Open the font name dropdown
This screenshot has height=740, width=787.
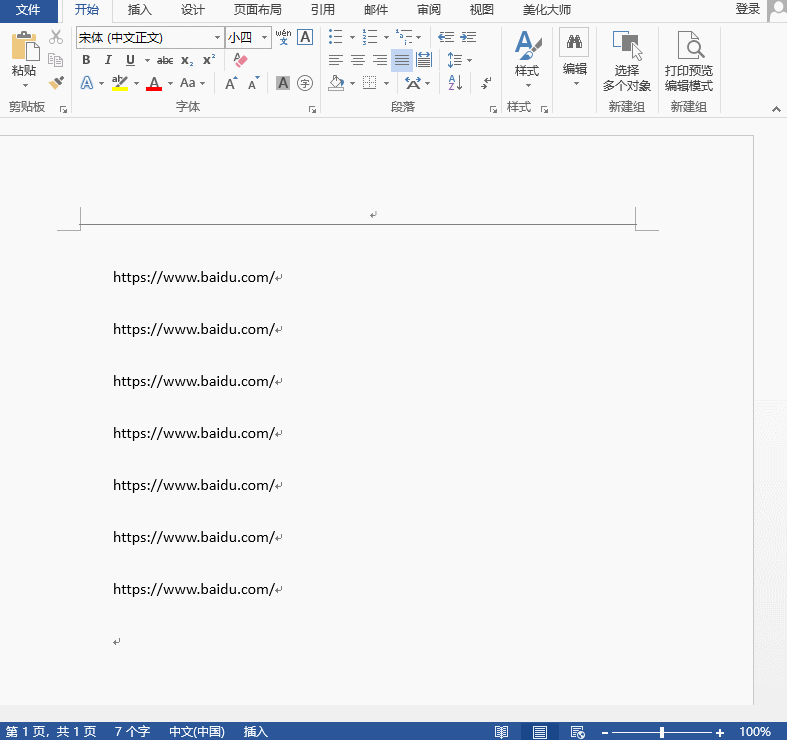tap(217, 37)
